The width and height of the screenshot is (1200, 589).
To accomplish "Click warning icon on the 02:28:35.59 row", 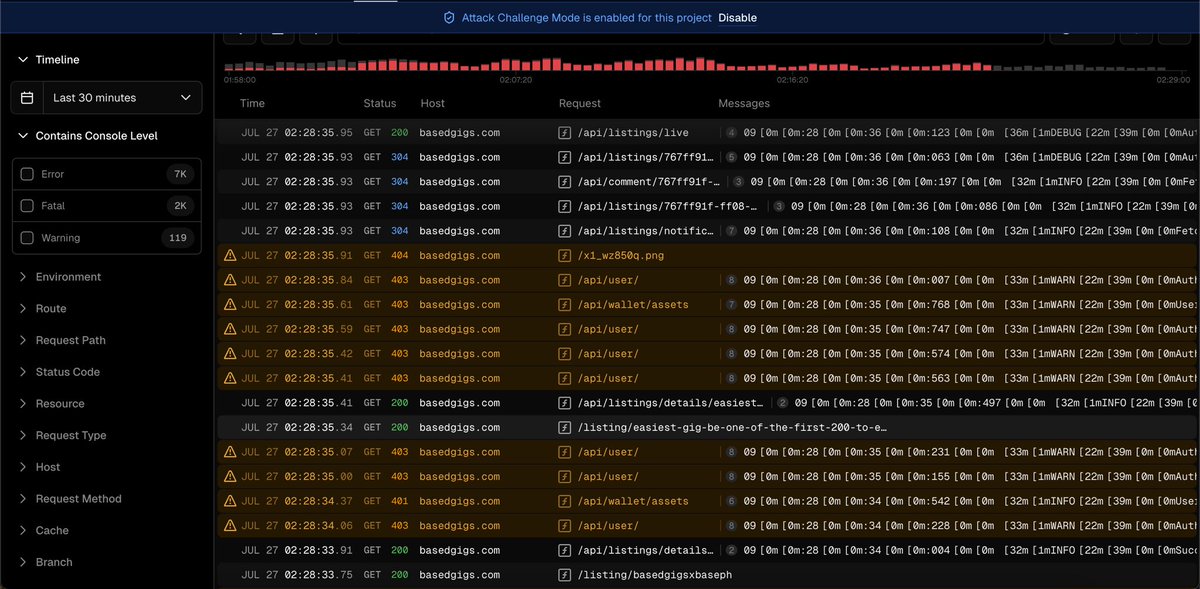I will coord(230,329).
